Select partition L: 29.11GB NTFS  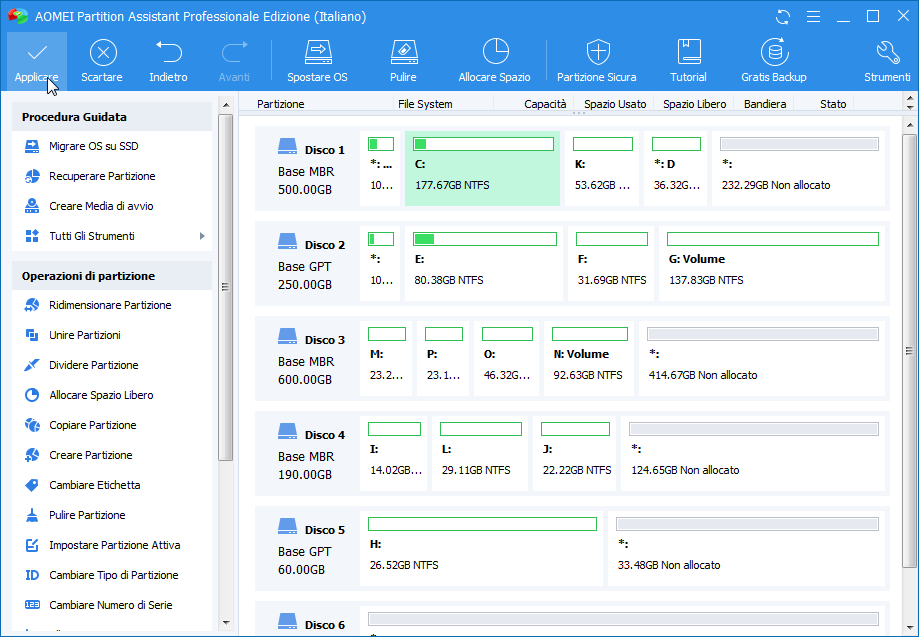point(479,454)
